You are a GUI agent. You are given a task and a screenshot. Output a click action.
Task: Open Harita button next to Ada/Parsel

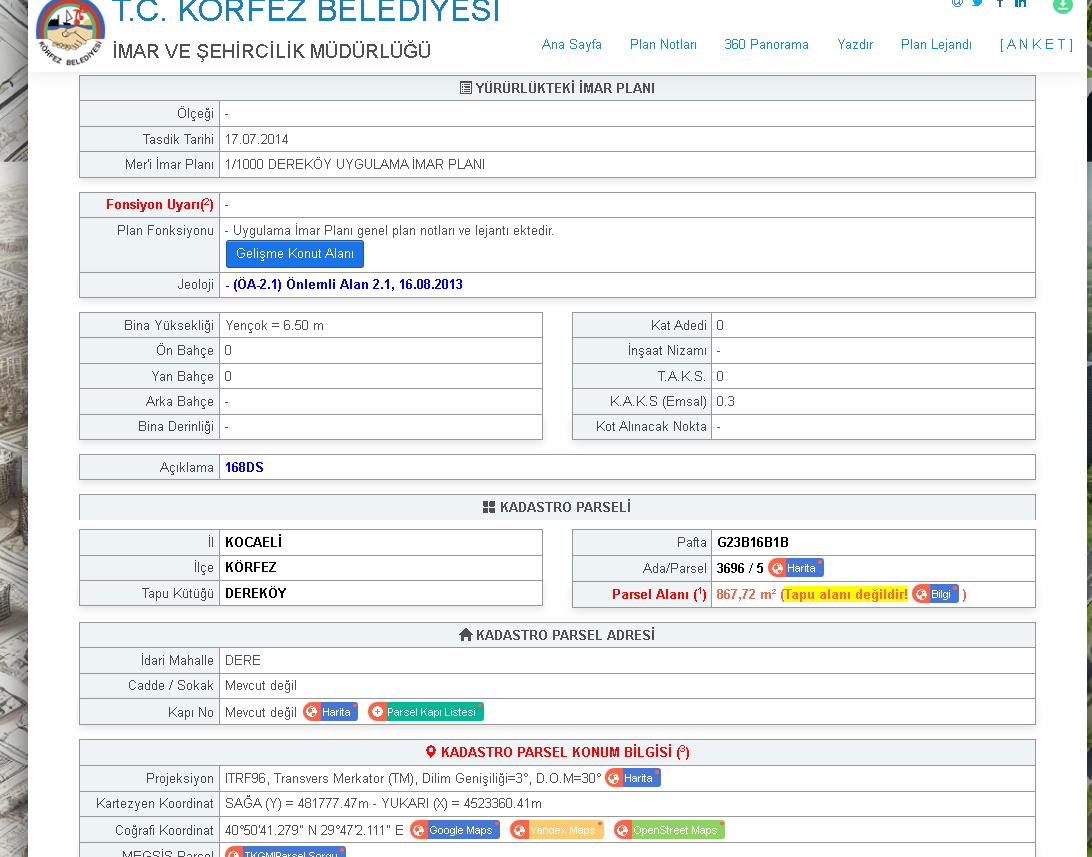[x=796, y=568]
